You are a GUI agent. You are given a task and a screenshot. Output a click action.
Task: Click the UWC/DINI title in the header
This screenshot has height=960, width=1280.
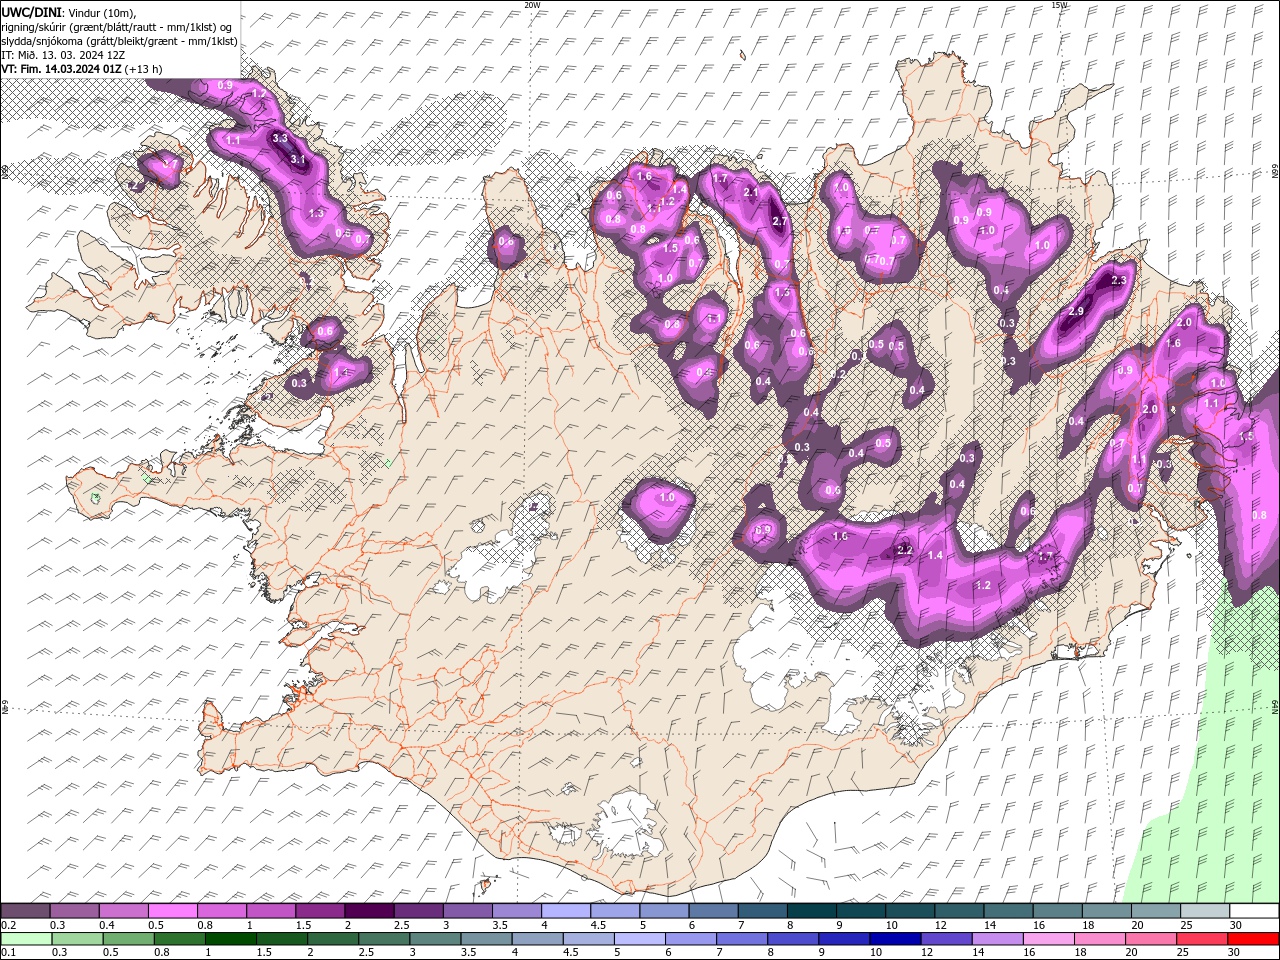pos(31,12)
